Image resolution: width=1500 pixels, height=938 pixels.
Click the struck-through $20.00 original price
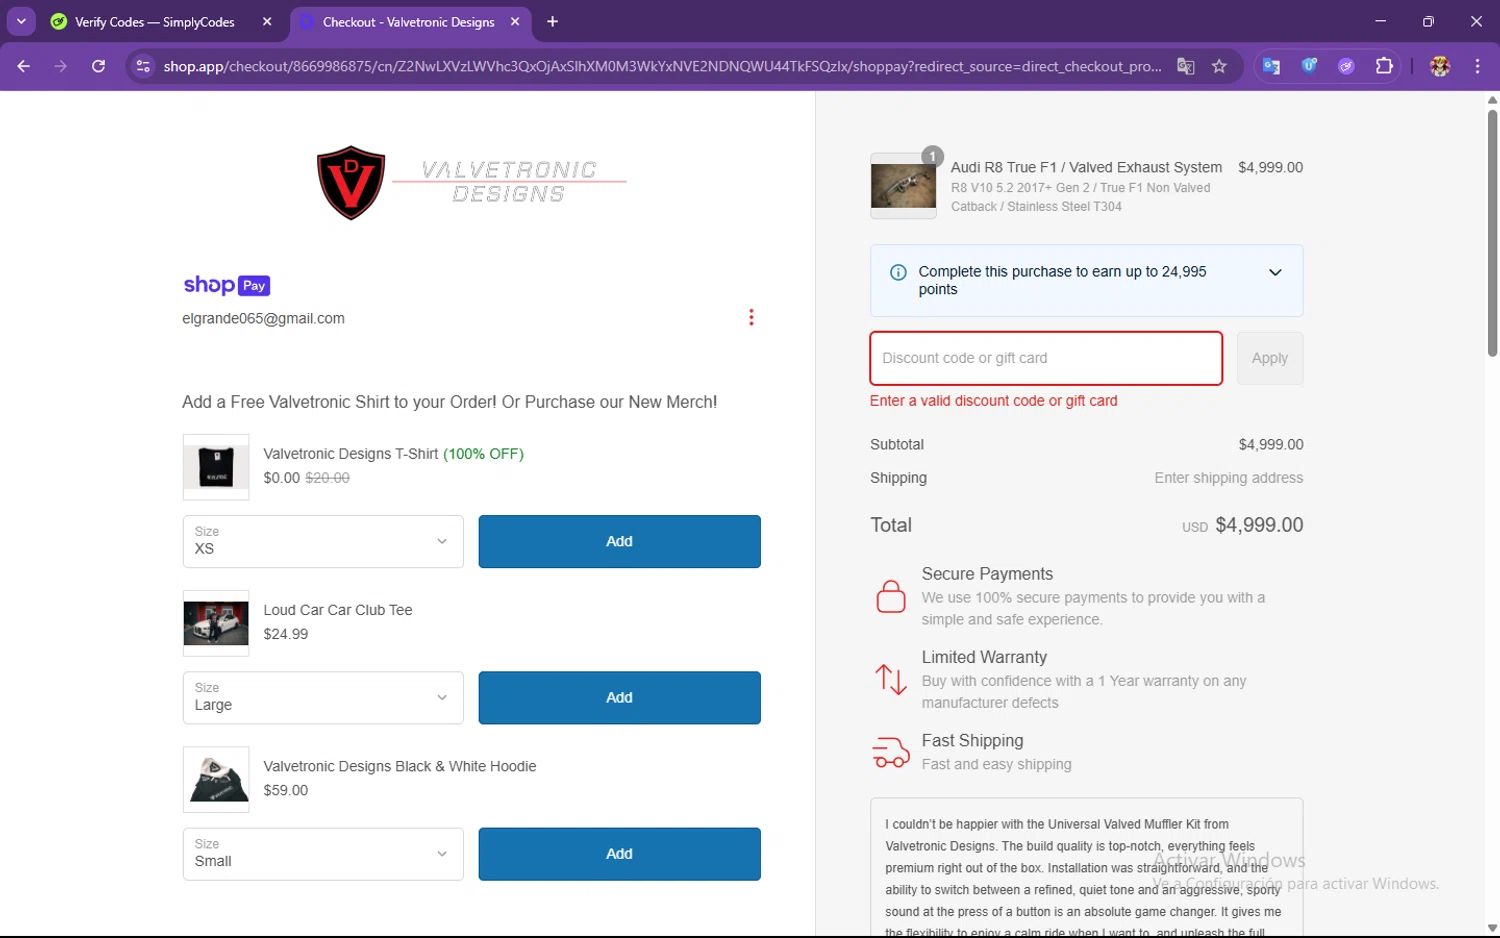[x=327, y=478]
